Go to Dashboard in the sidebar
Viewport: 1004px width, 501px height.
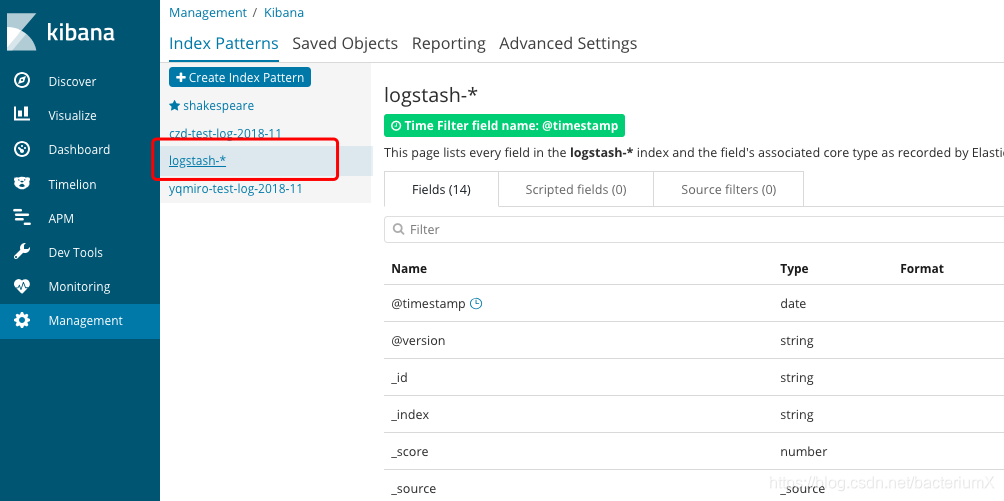click(79, 149)
